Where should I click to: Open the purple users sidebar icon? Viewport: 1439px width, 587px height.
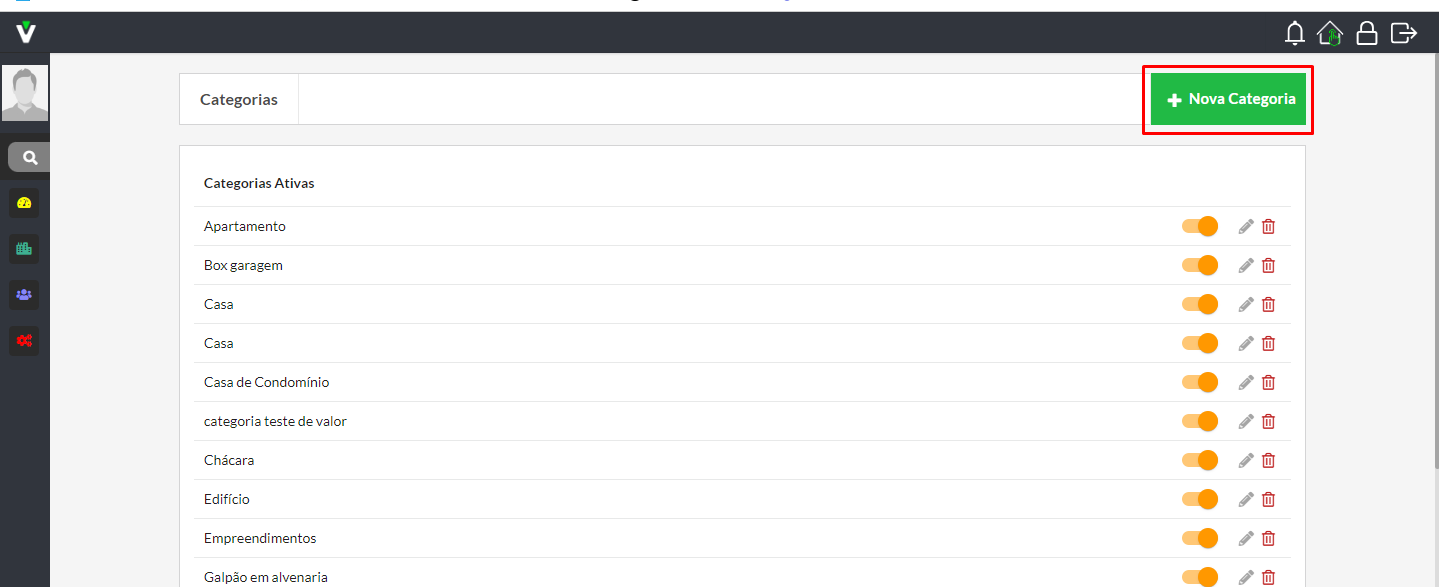24,295
